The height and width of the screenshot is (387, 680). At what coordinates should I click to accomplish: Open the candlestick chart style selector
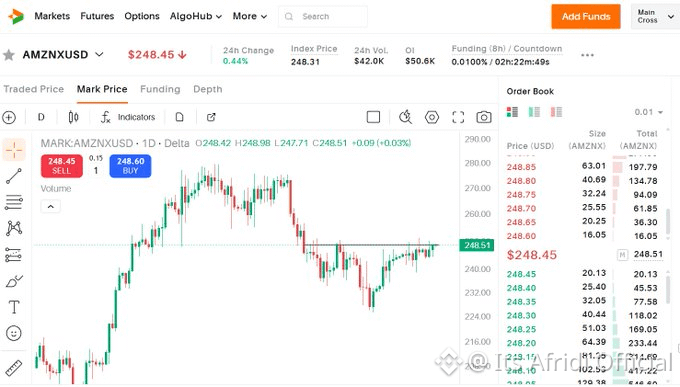74,117
